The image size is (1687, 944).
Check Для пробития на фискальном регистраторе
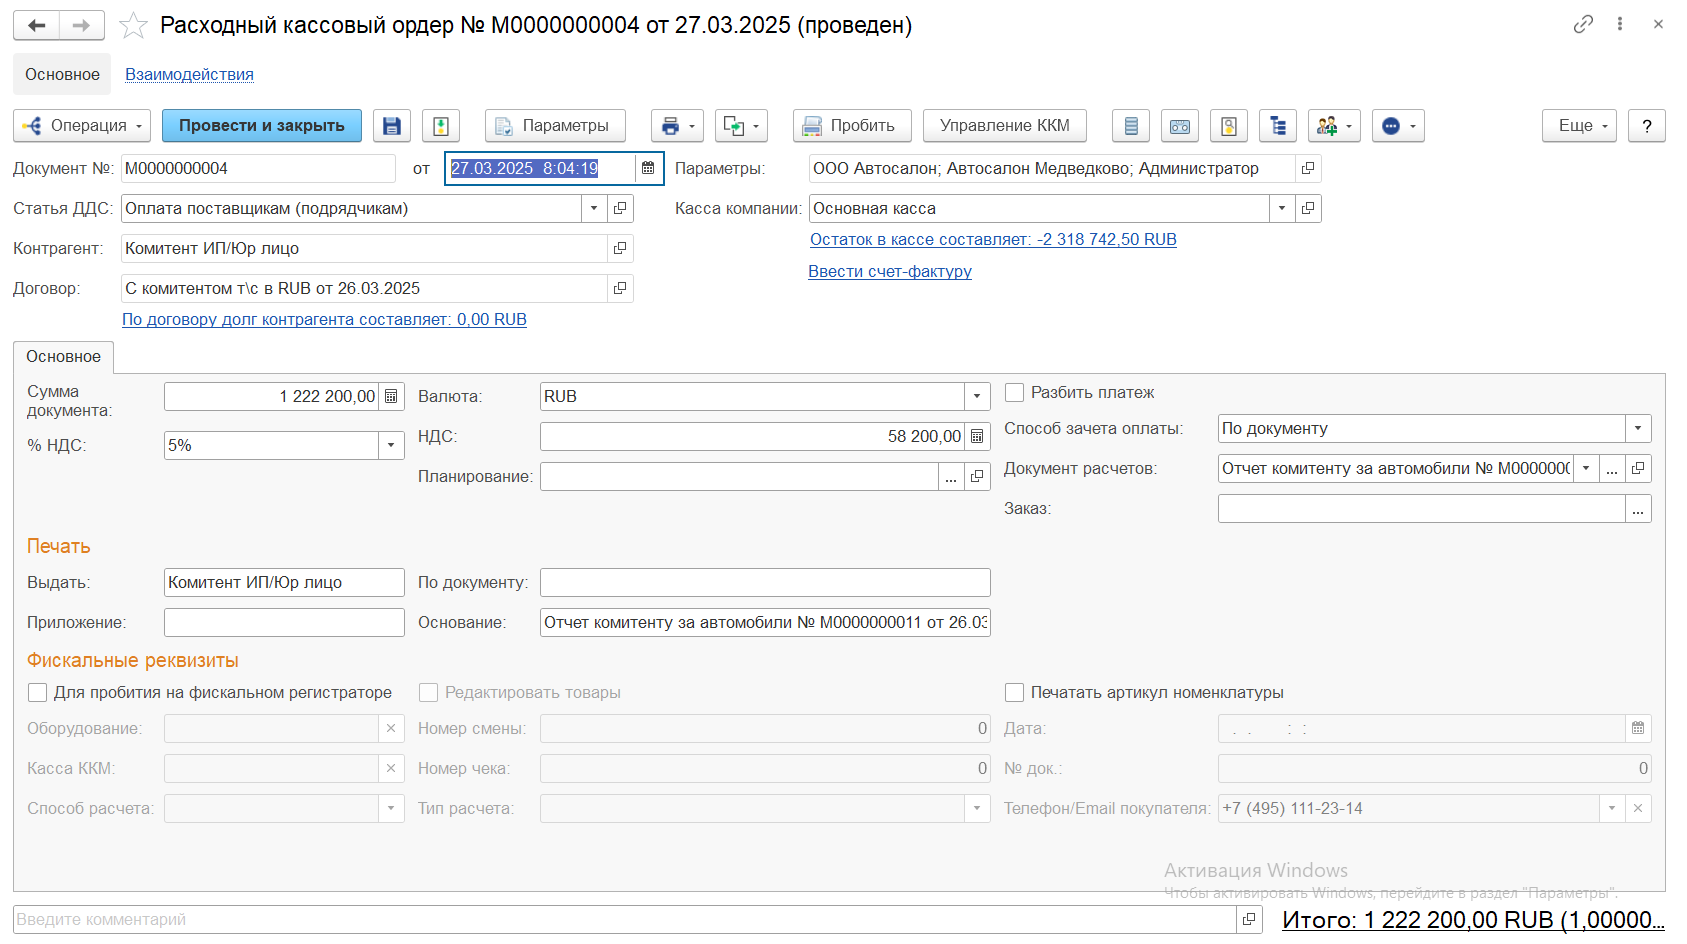click(x=37, y=692)
